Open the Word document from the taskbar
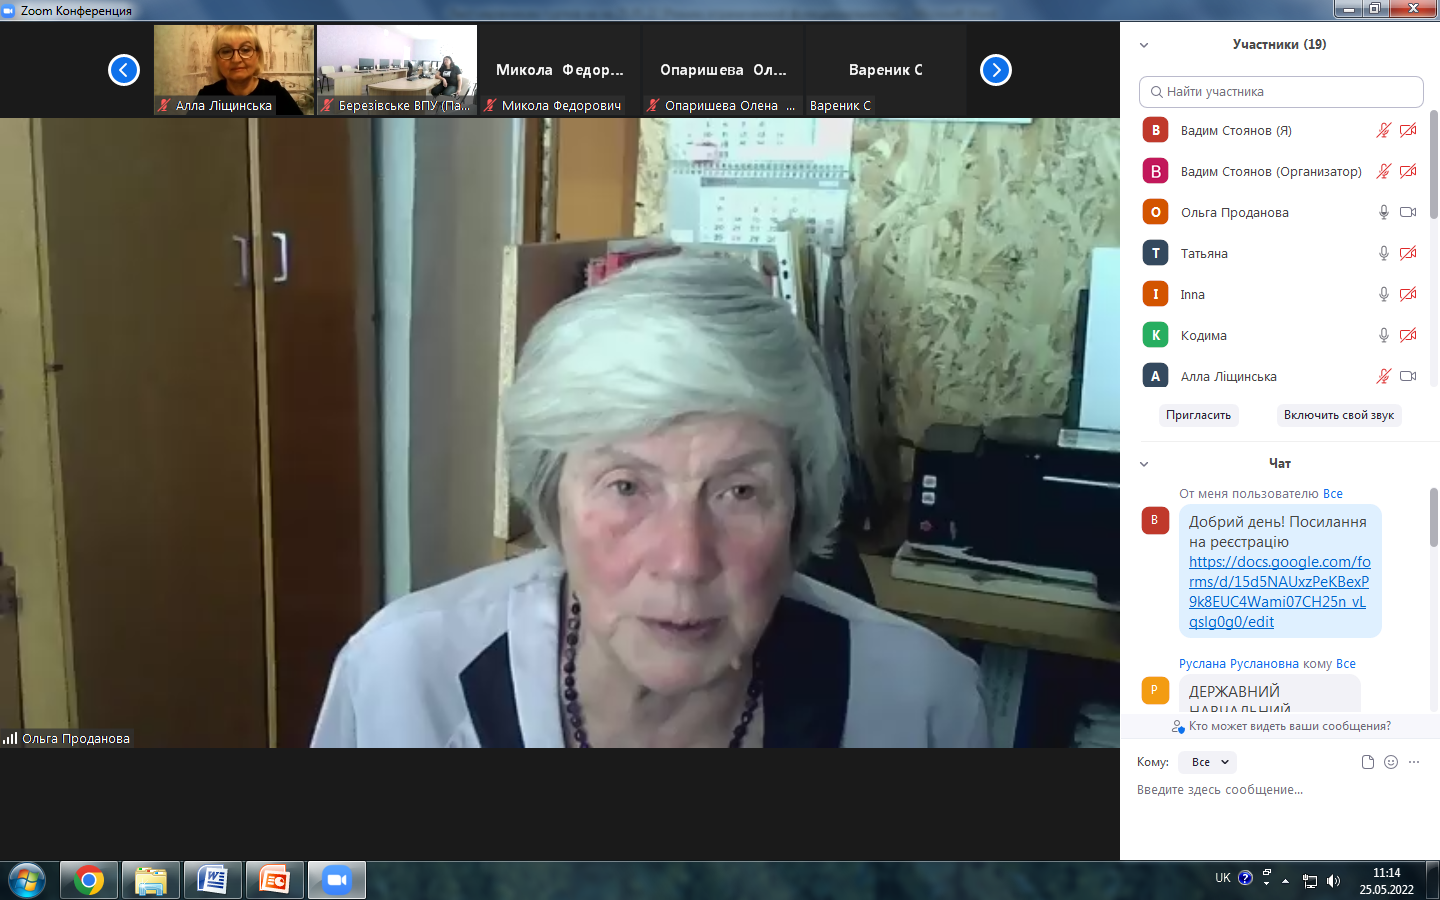The width and height of the screenshot is (1440, 900). click(x=212, y=880)
